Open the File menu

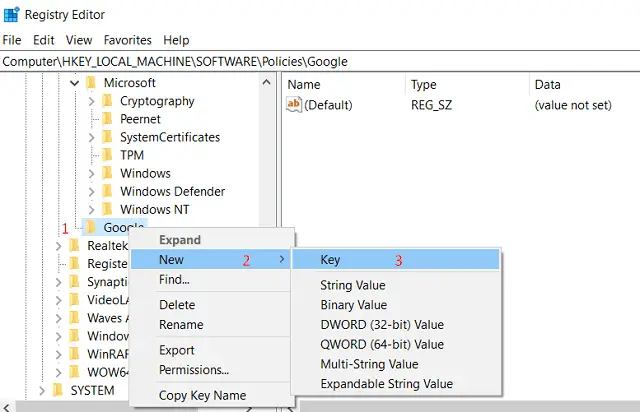[12, 40]
